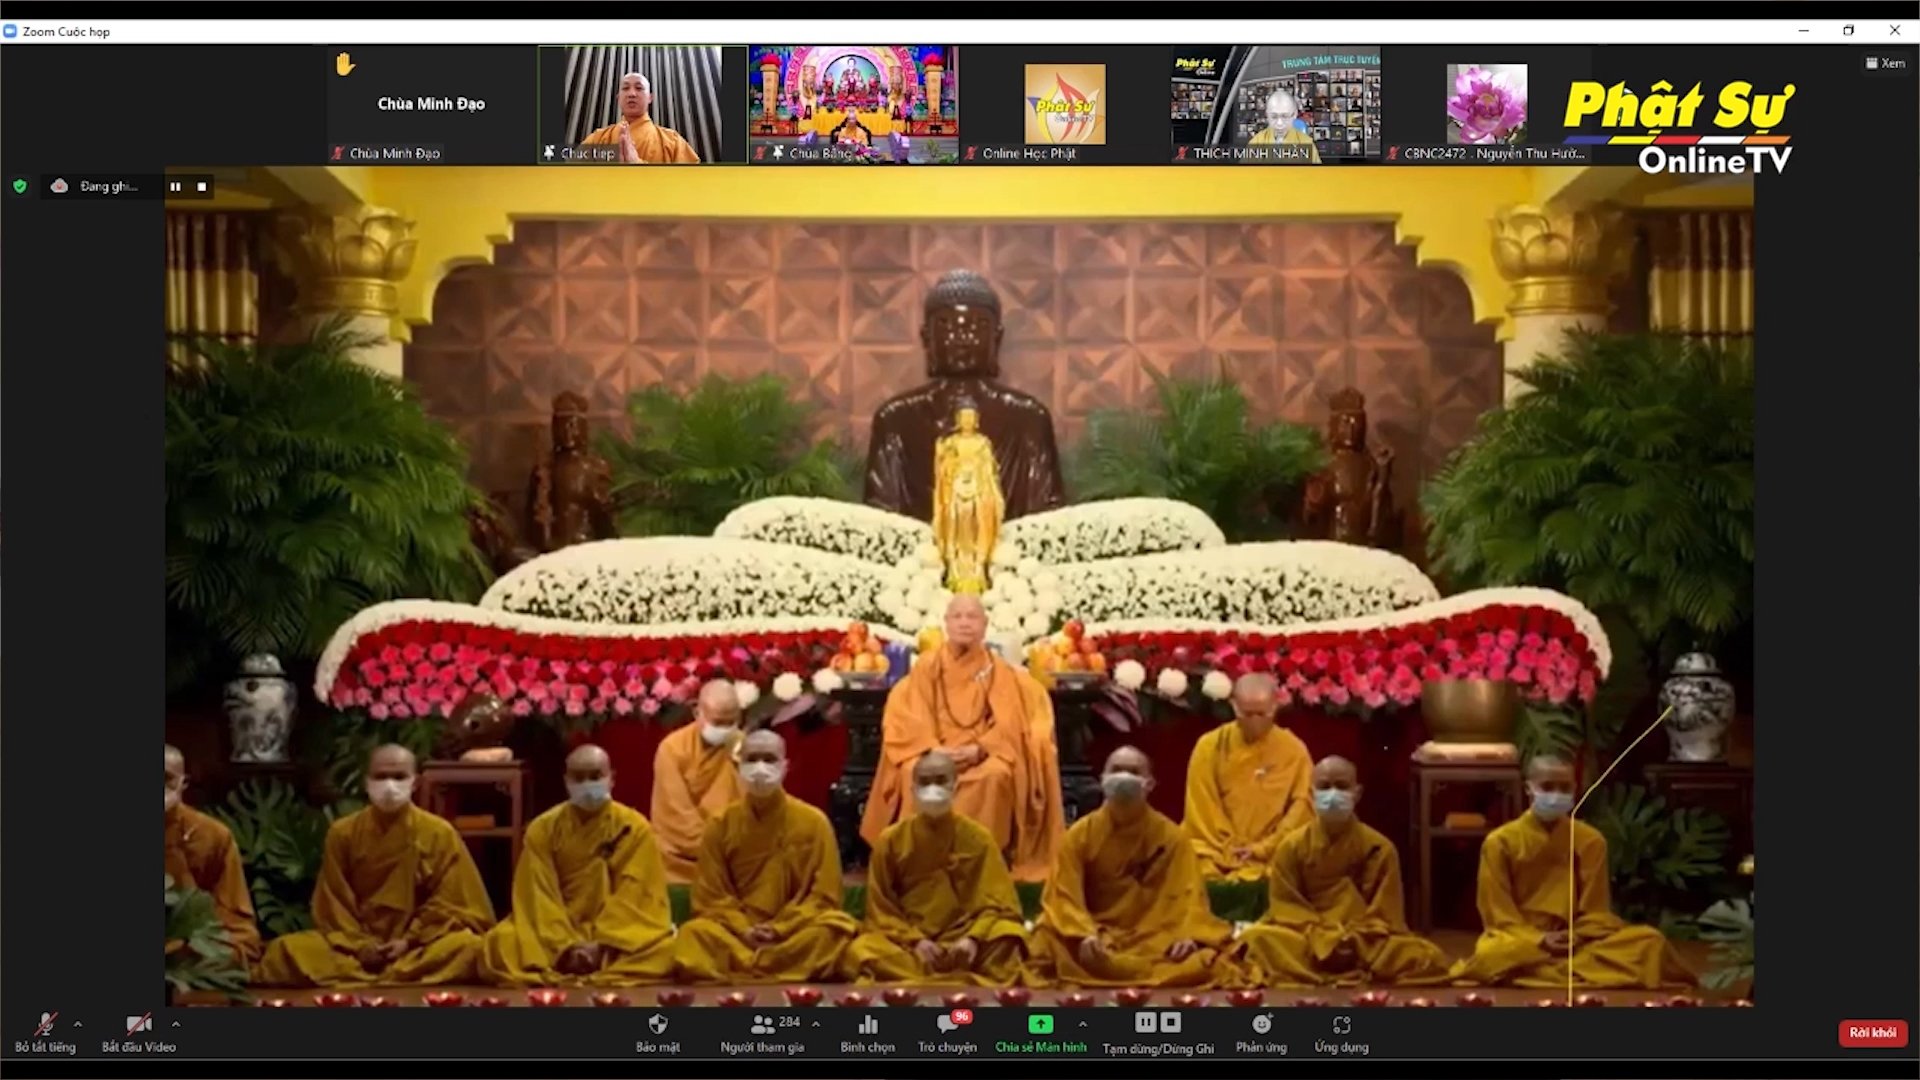
Task: Expand audio options arrow beside microphone
Action: 78,1024
